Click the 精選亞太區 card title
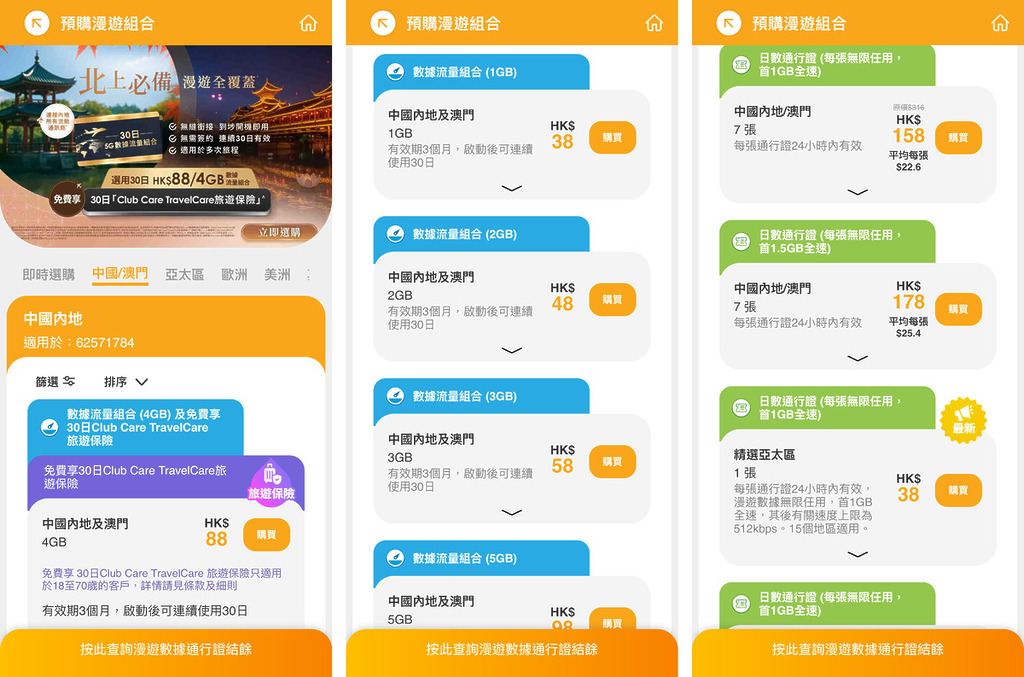Image resolution: width=1024 pixels, height=677 pixels. point(765,454)
